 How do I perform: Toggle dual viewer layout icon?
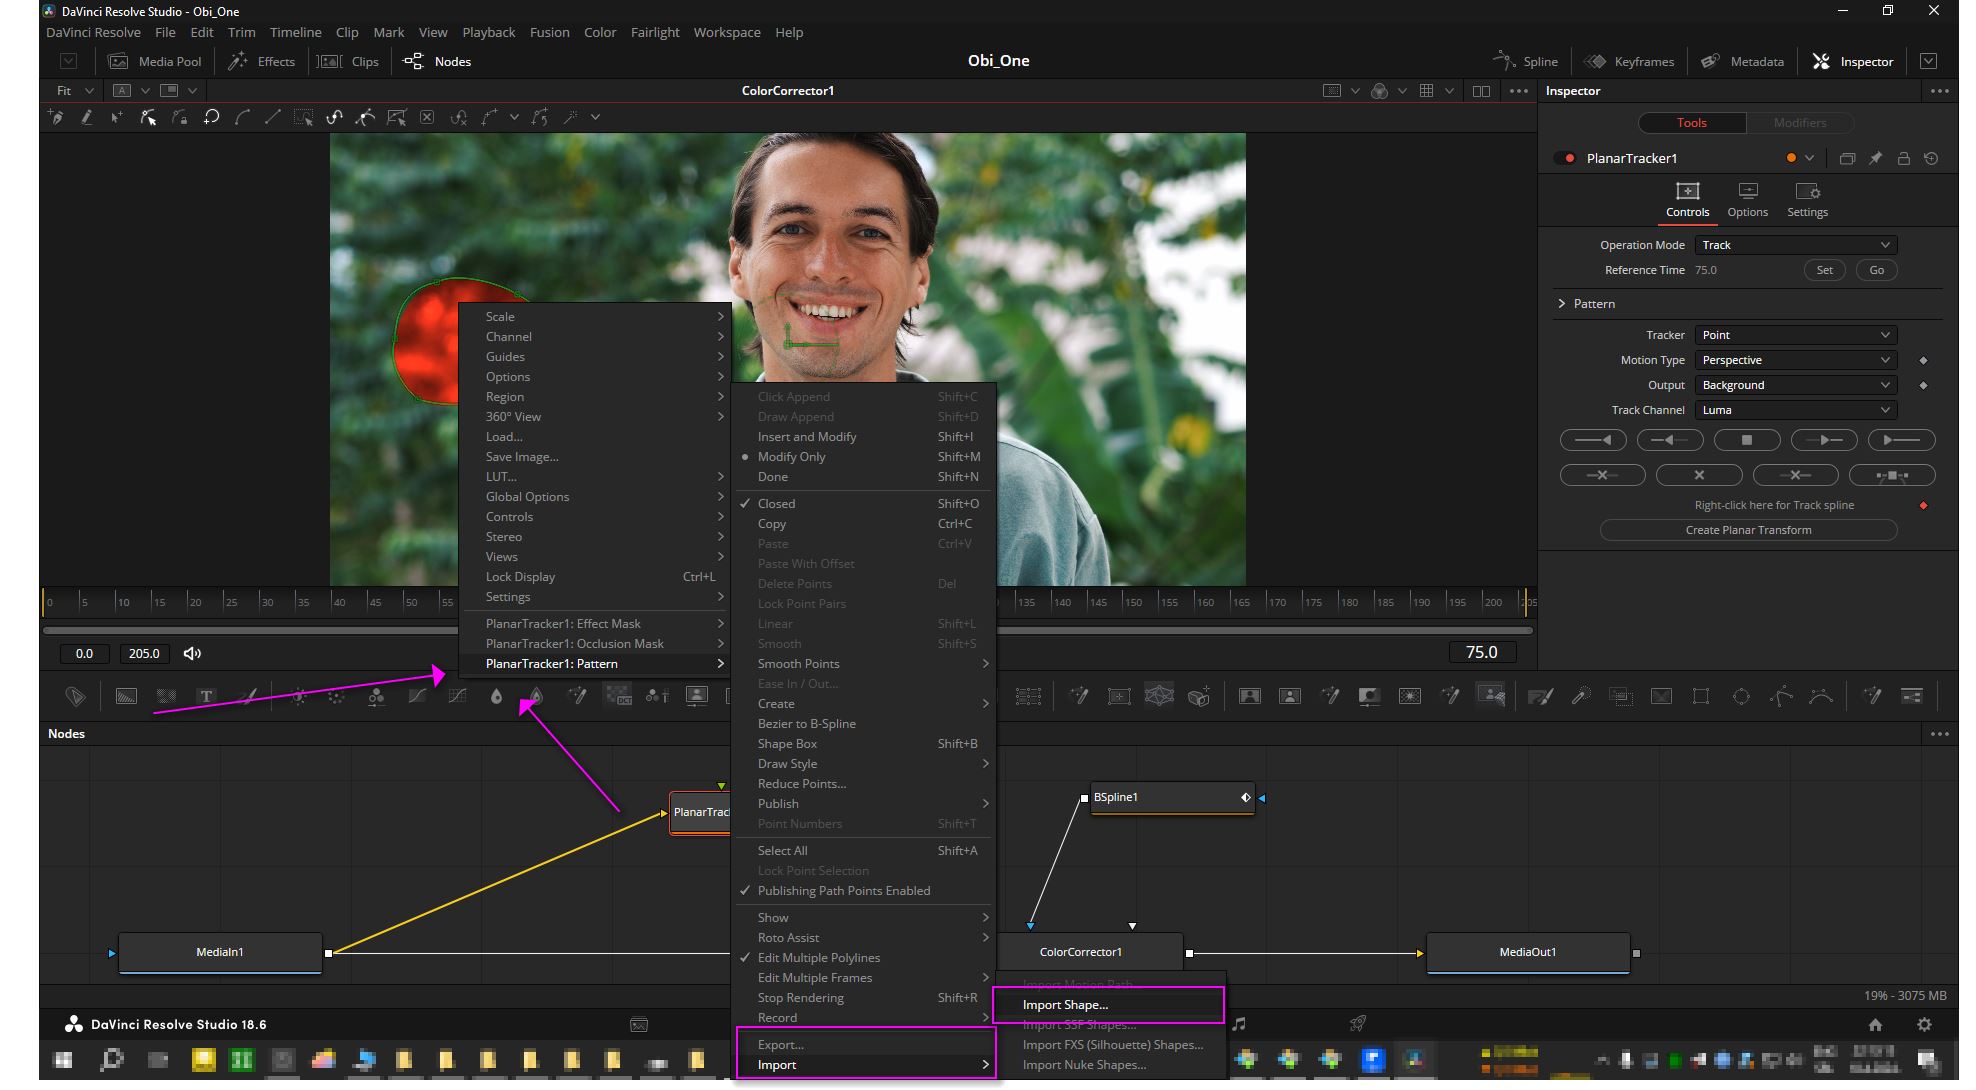pos(1481,91)
